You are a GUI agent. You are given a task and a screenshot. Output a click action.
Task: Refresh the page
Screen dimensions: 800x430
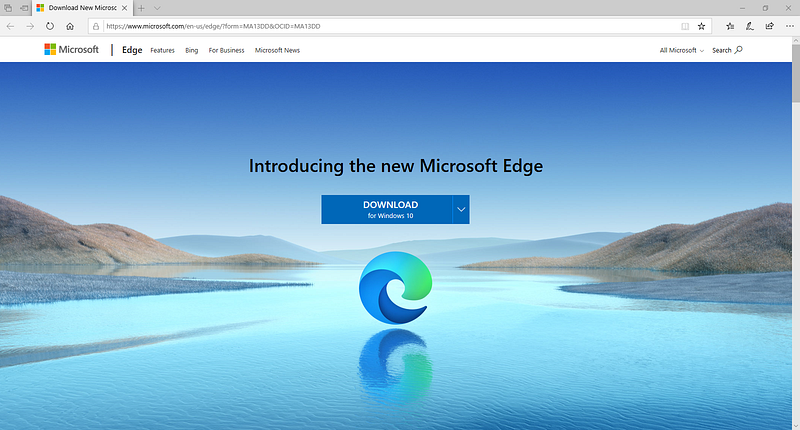point(49,26)
